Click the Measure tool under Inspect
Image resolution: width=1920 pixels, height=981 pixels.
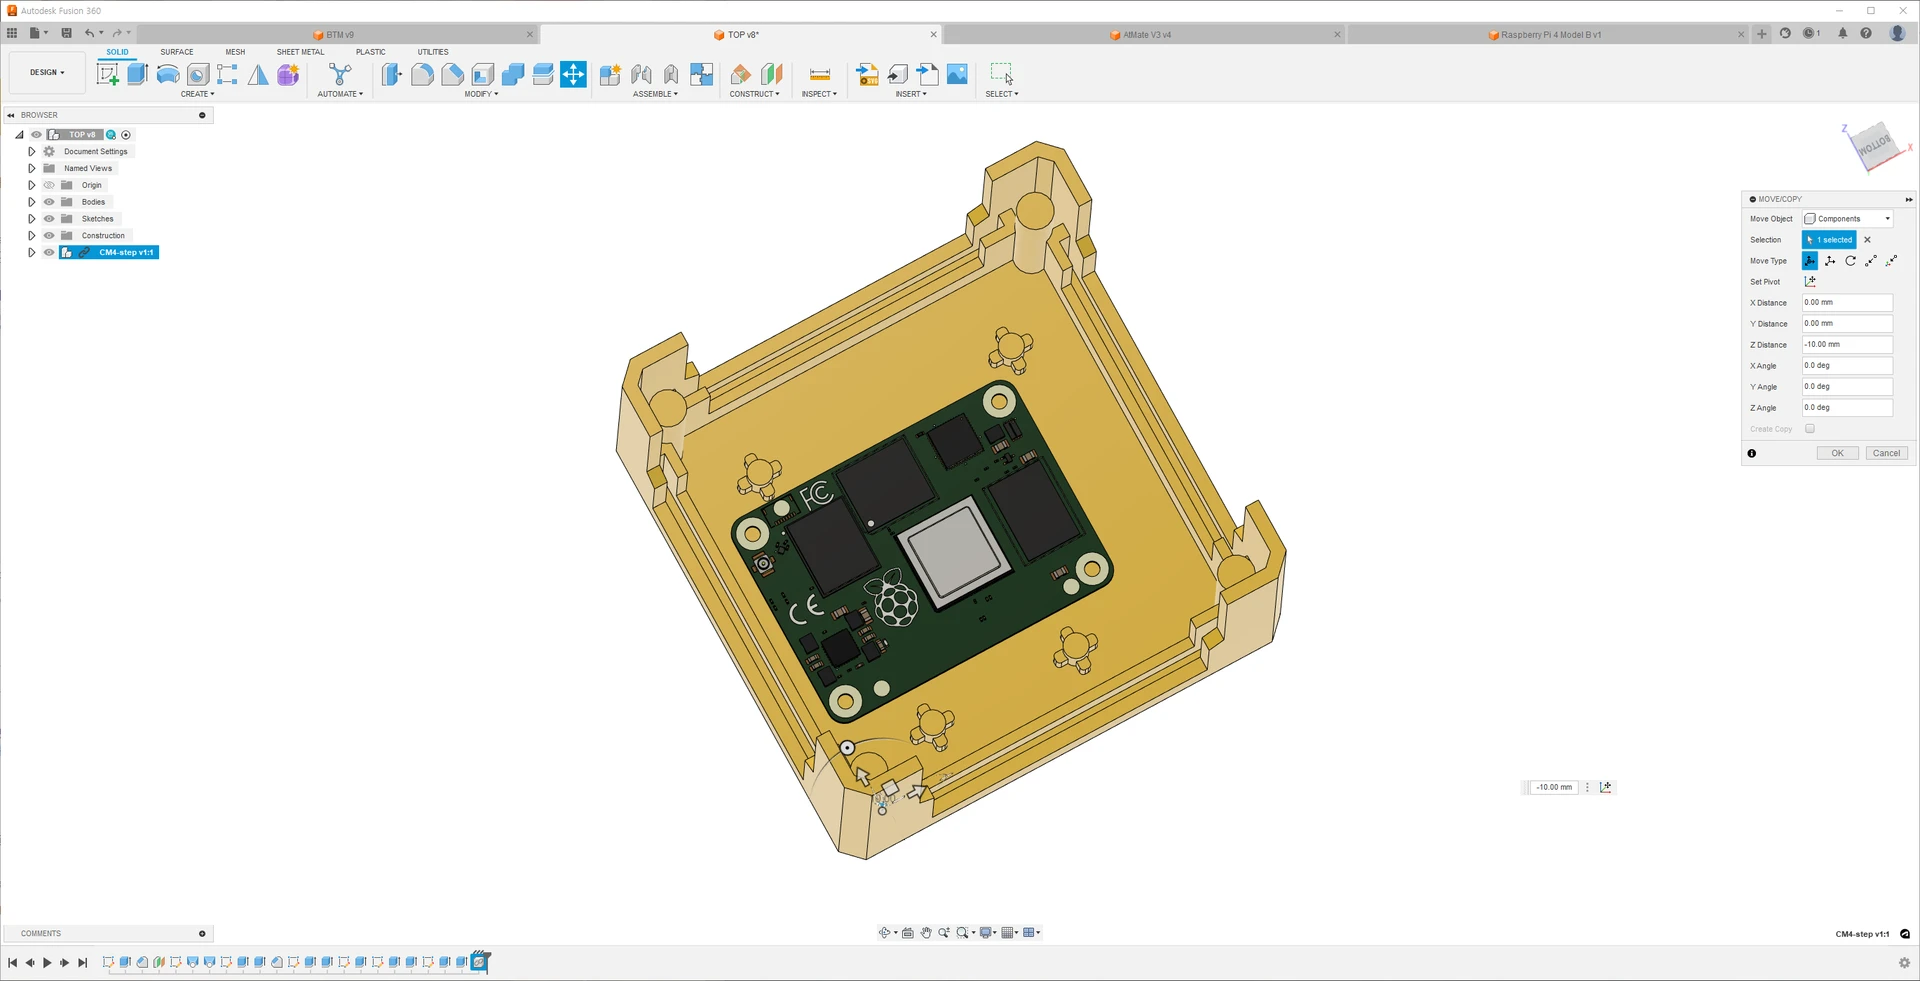[819, 74]
